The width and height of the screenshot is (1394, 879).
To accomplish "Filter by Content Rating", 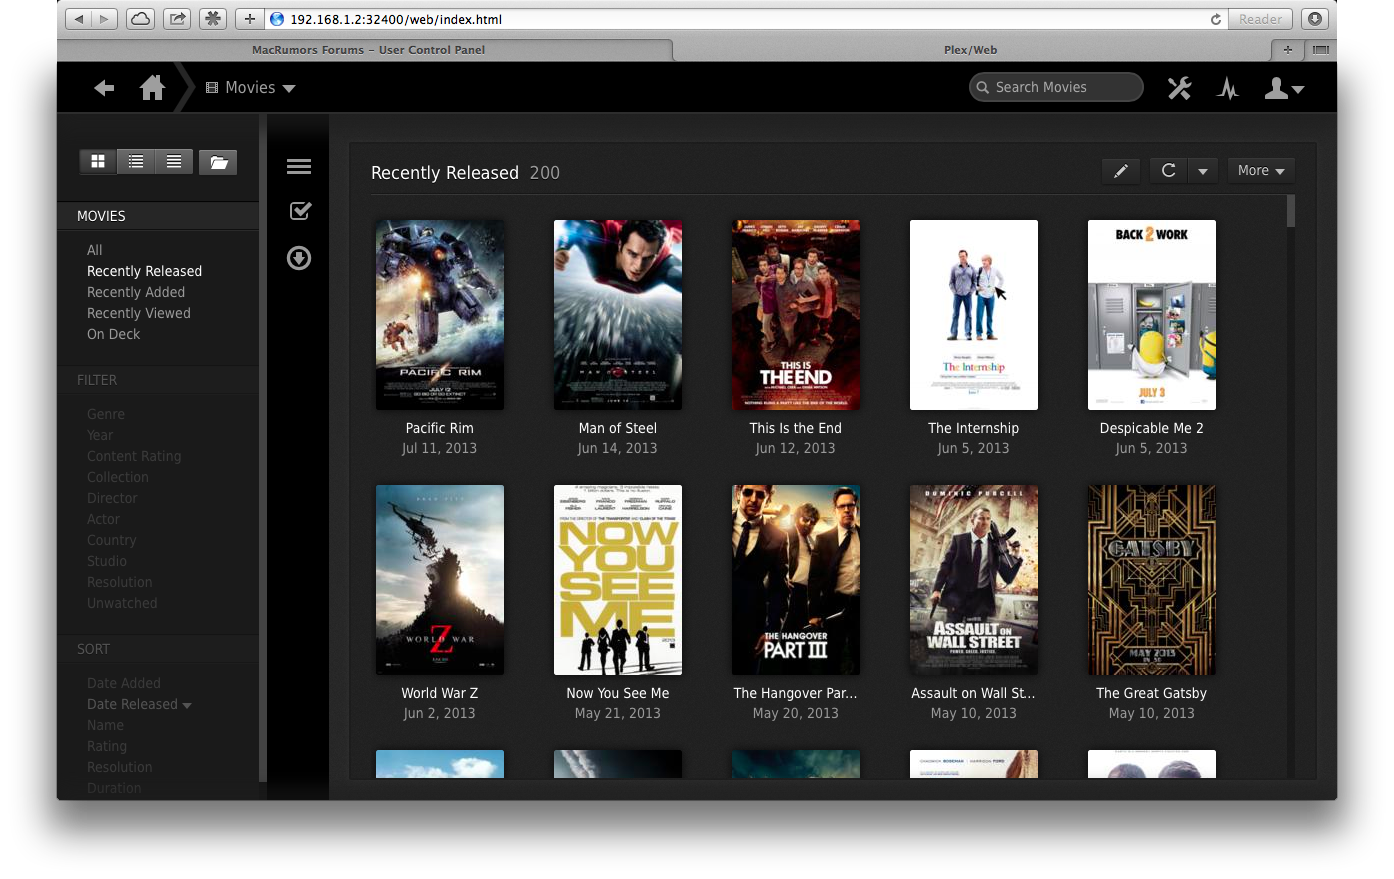I will coord(134,456).
